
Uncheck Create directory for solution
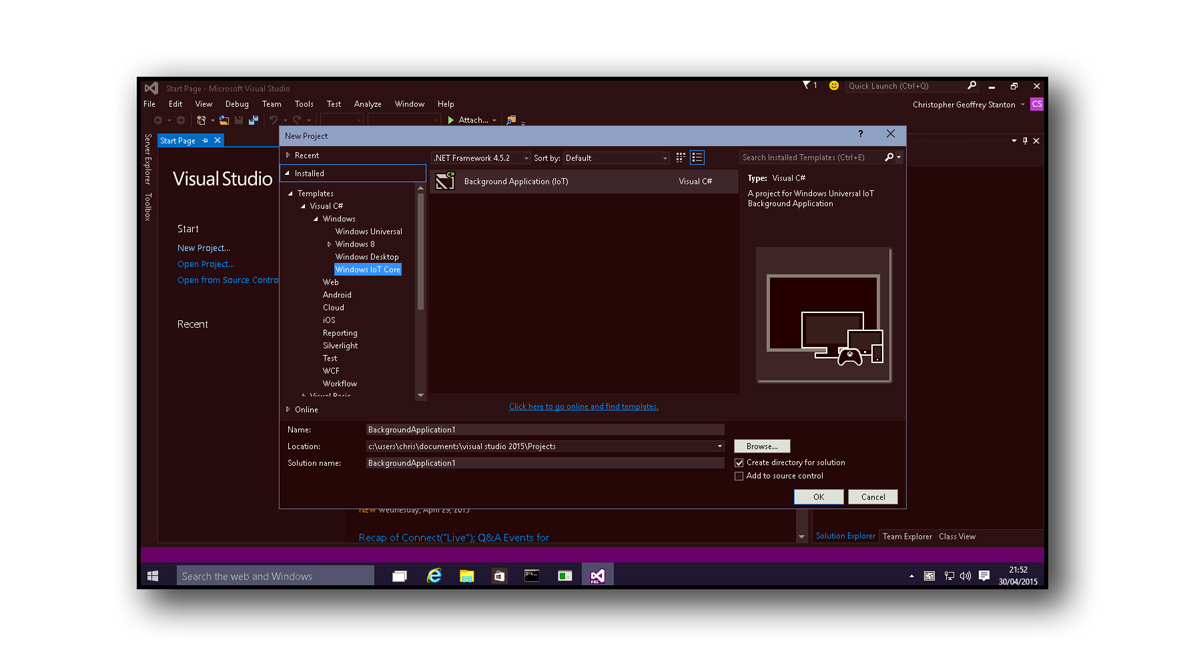(x=739, y=463)
